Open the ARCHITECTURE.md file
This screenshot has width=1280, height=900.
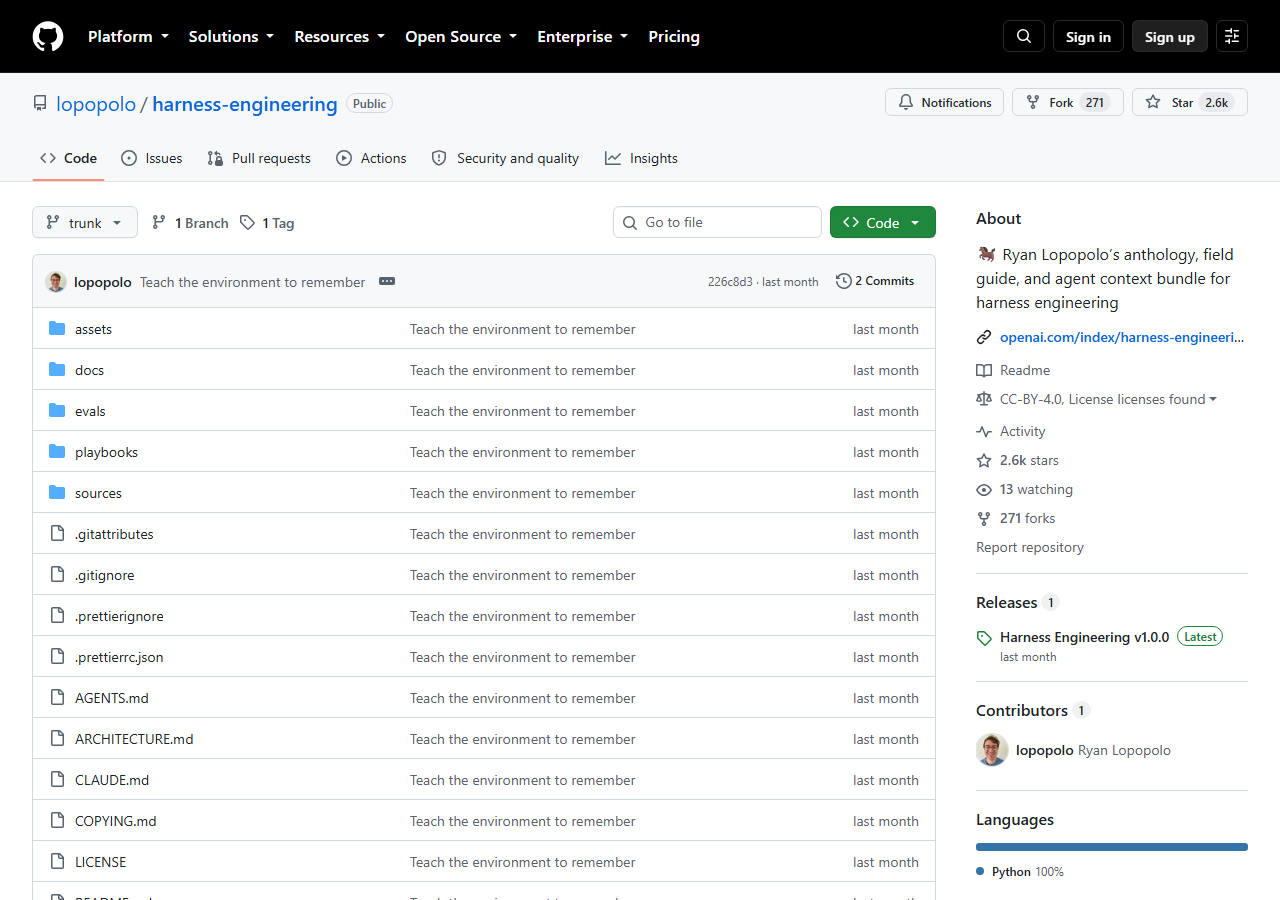pyautogui.click(x=134, y=739)
